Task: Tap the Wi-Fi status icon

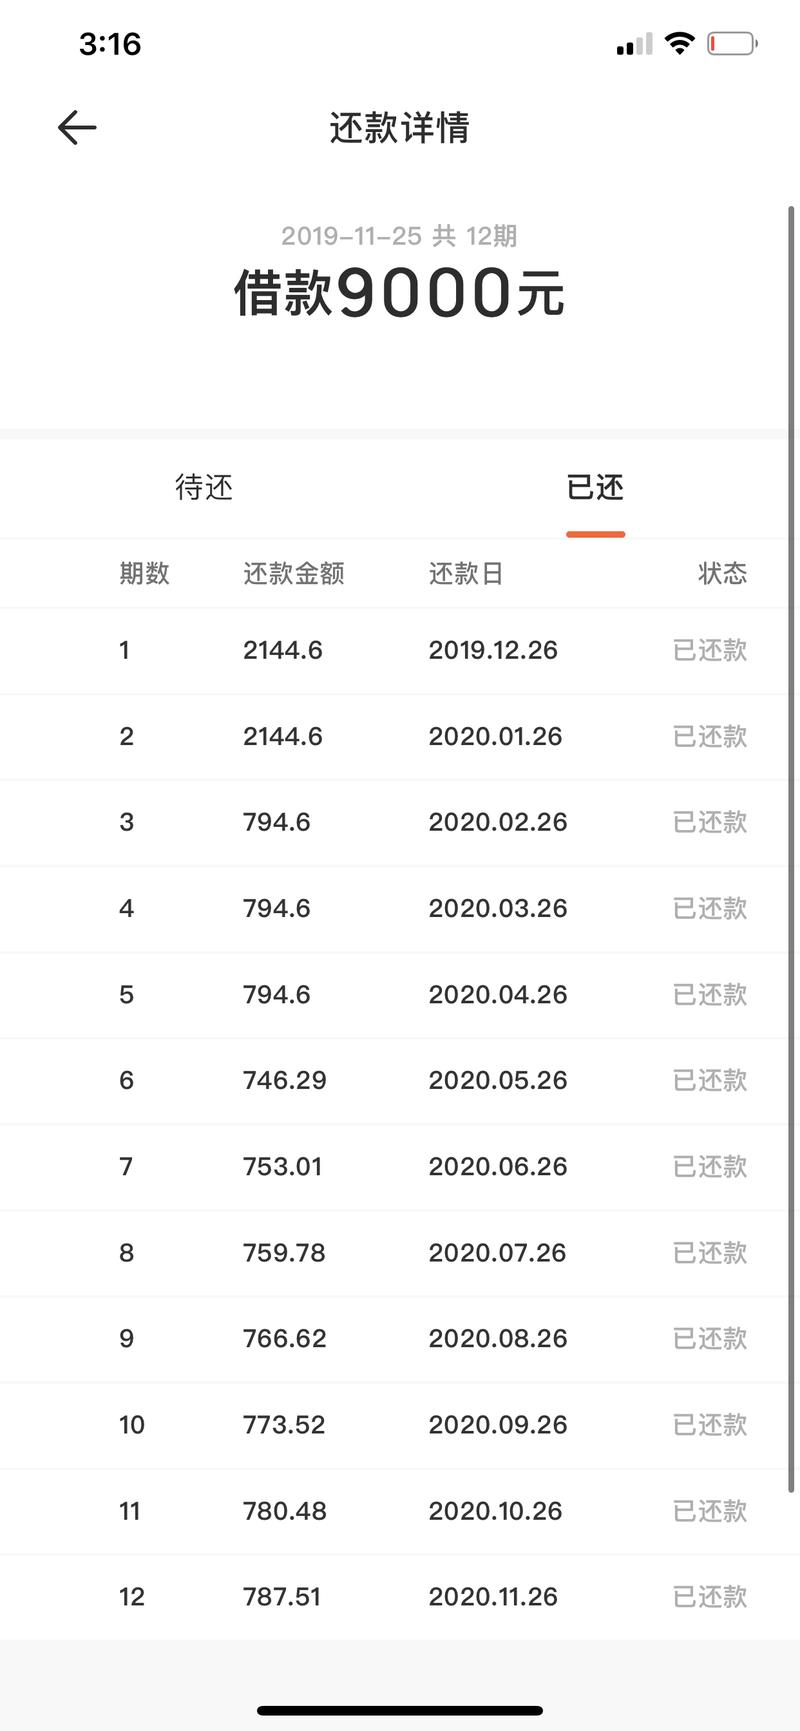Action: point(680,44)
